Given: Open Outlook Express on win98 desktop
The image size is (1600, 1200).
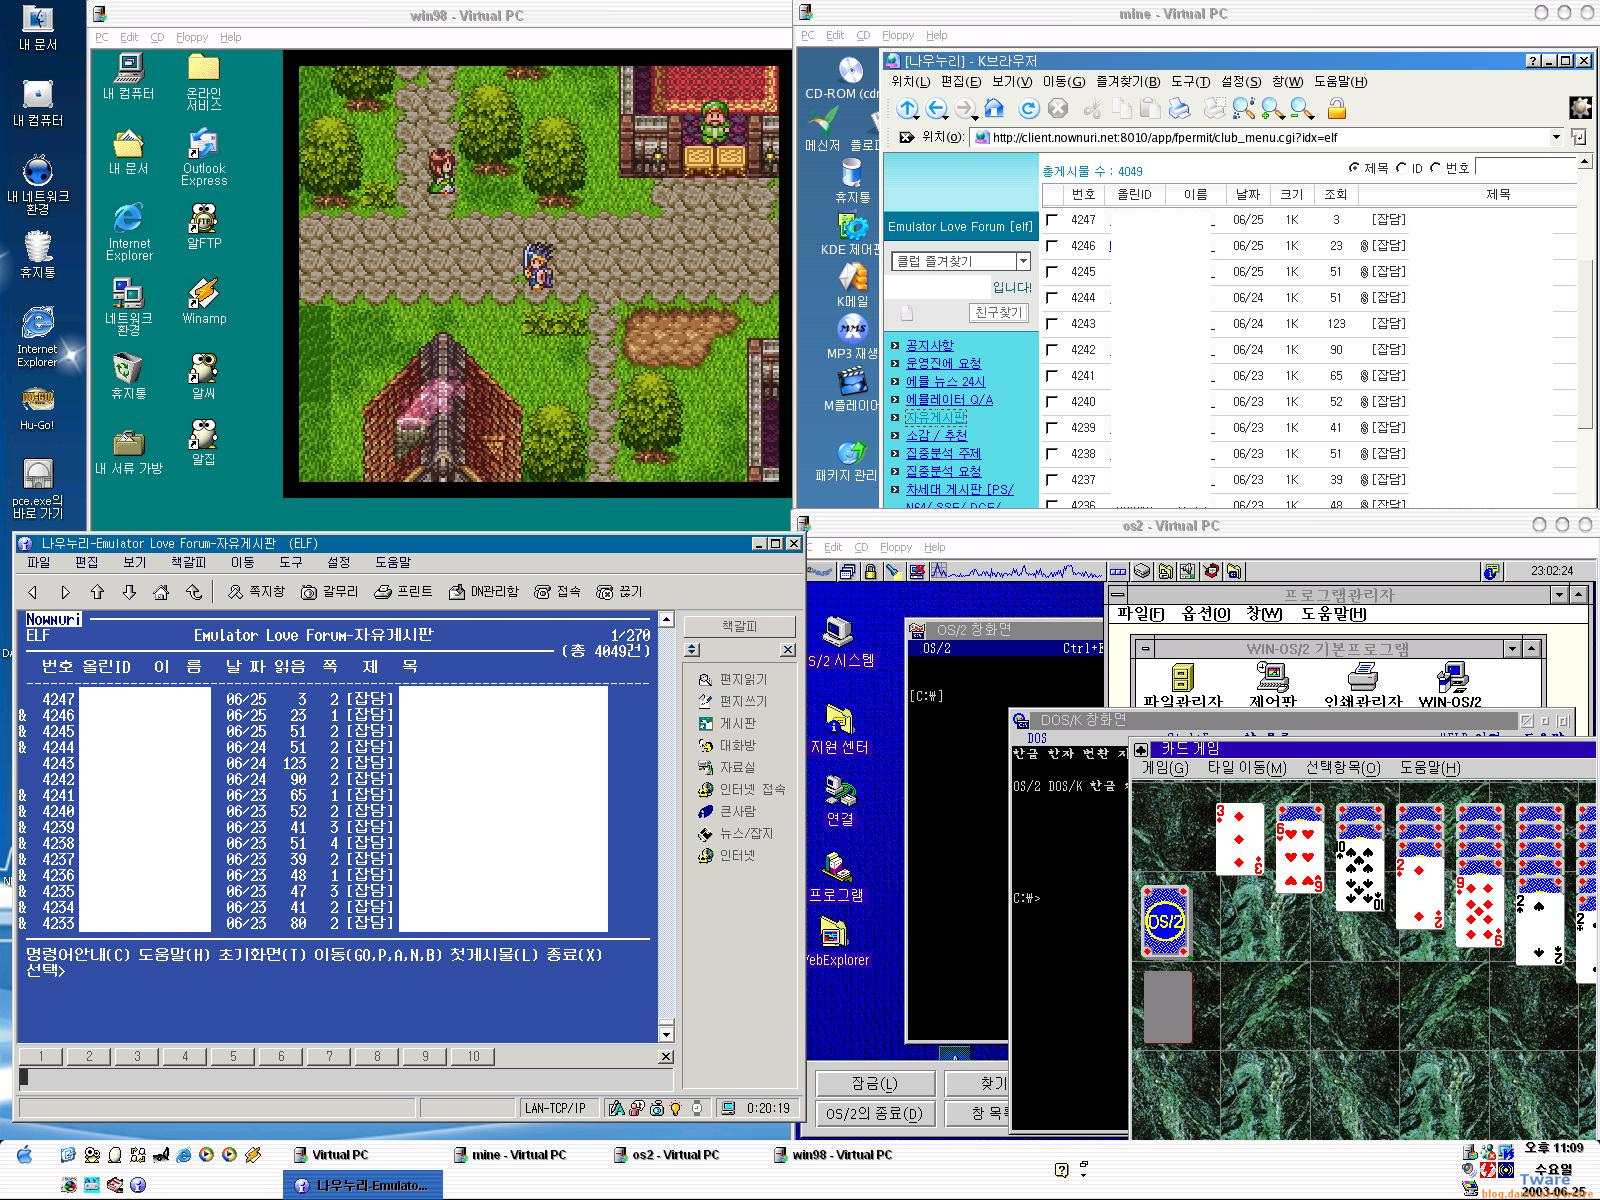Looking at the screenshot, I should 204,157.
